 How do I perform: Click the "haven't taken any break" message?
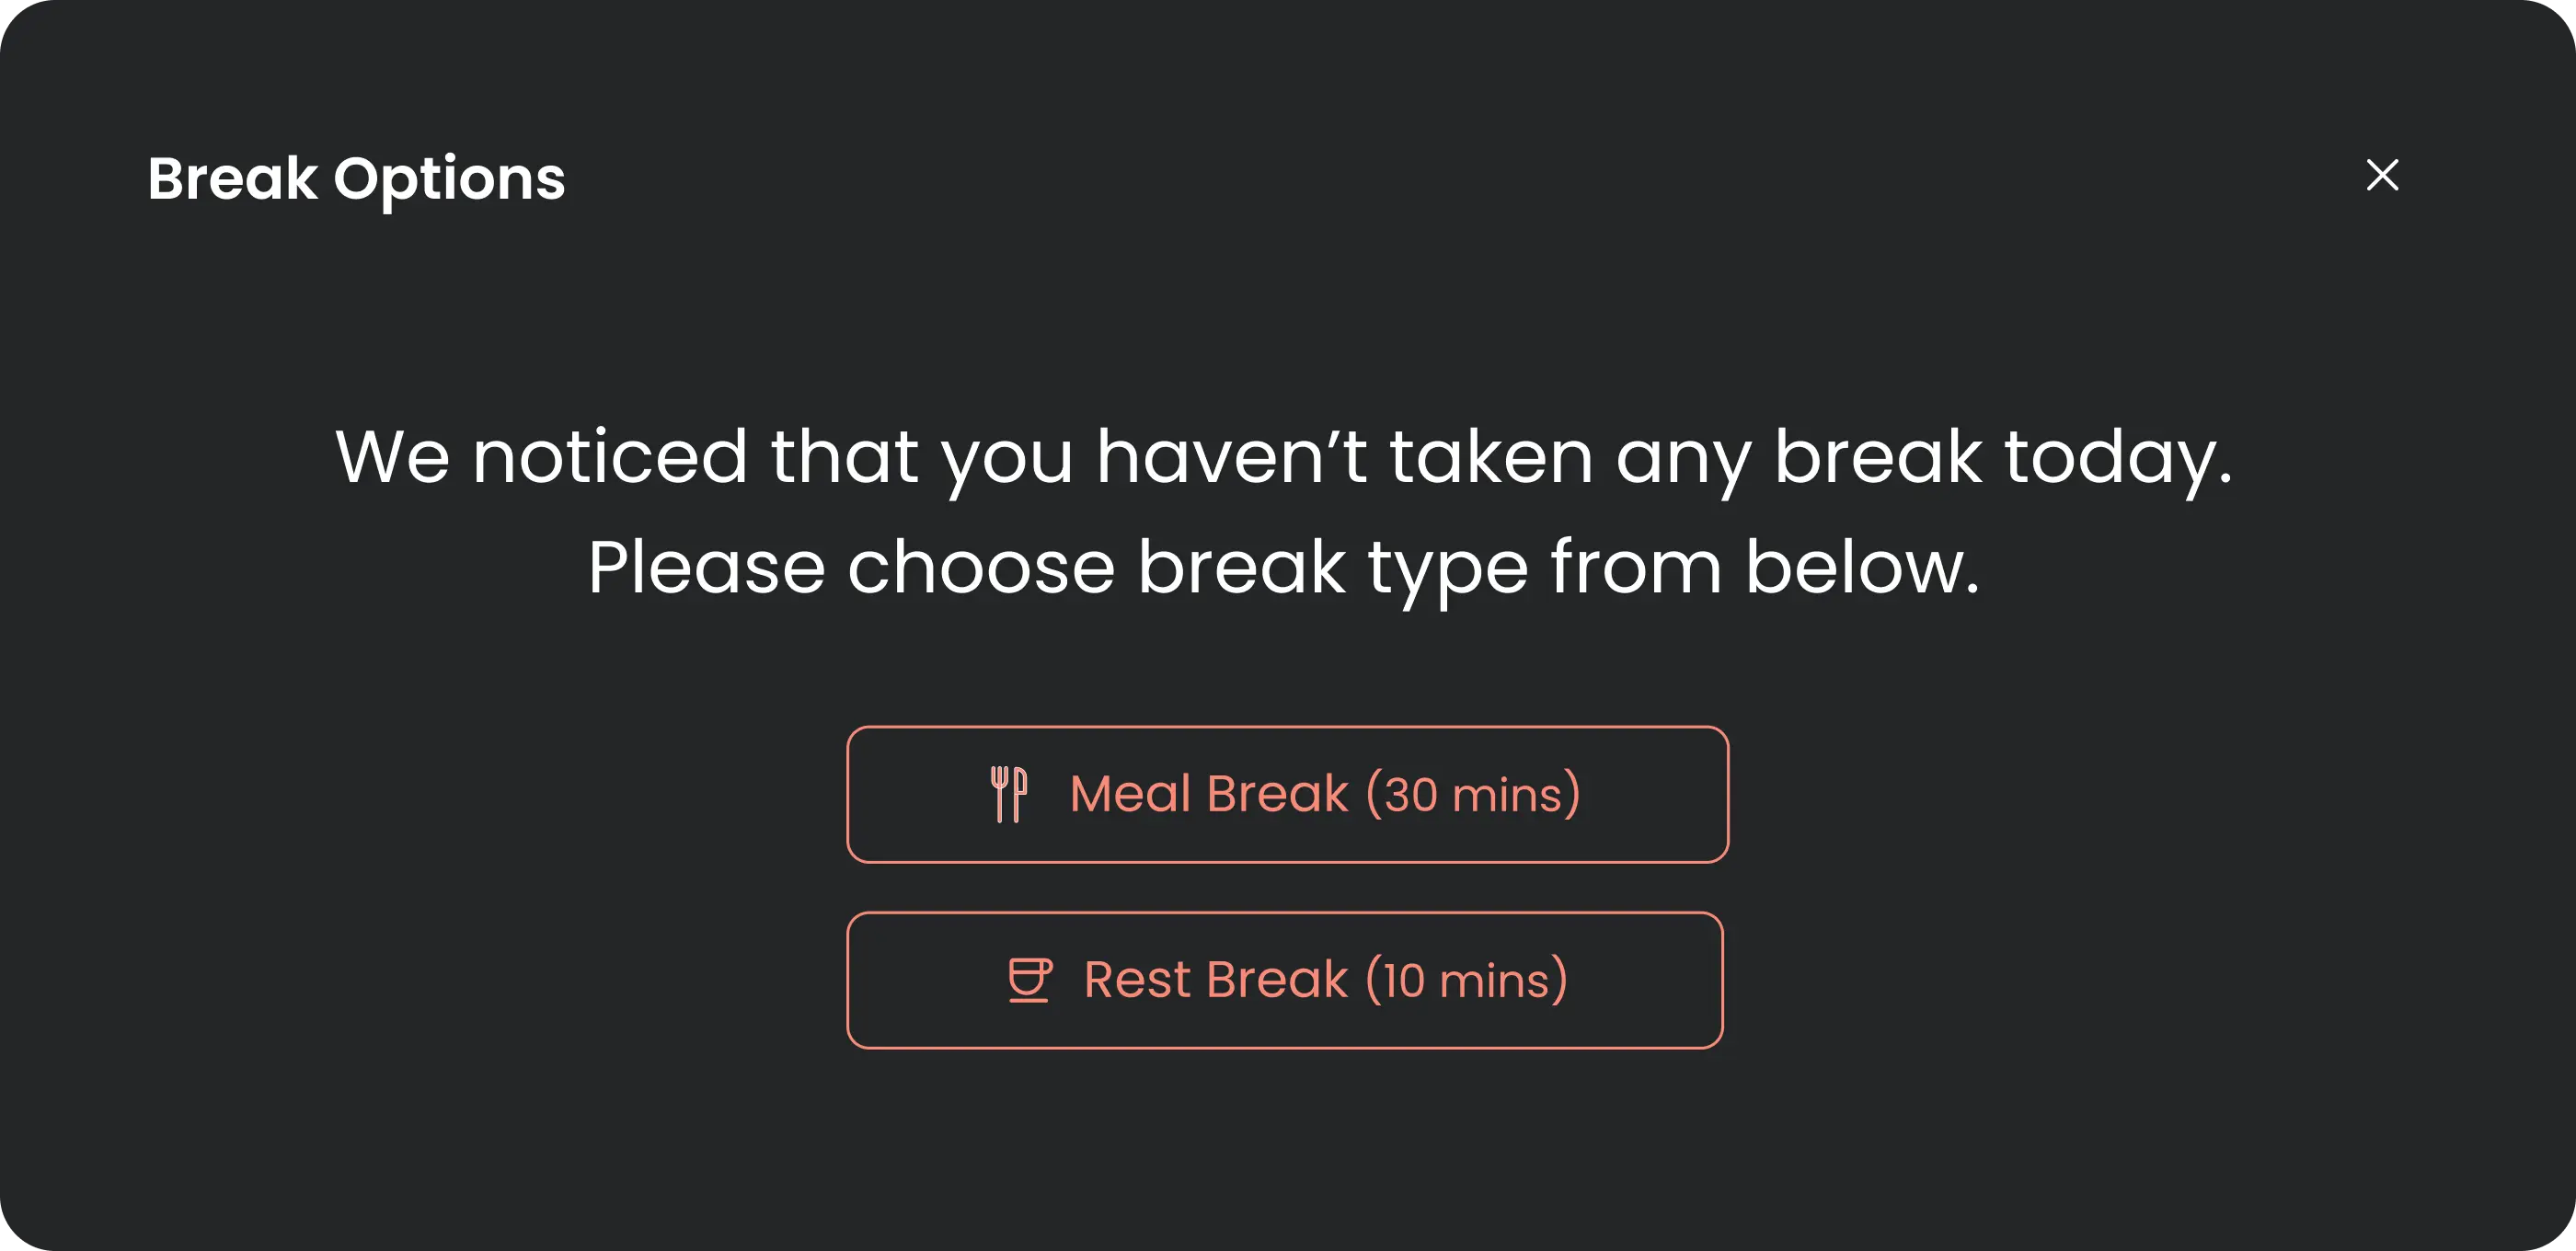(1283, 457)
